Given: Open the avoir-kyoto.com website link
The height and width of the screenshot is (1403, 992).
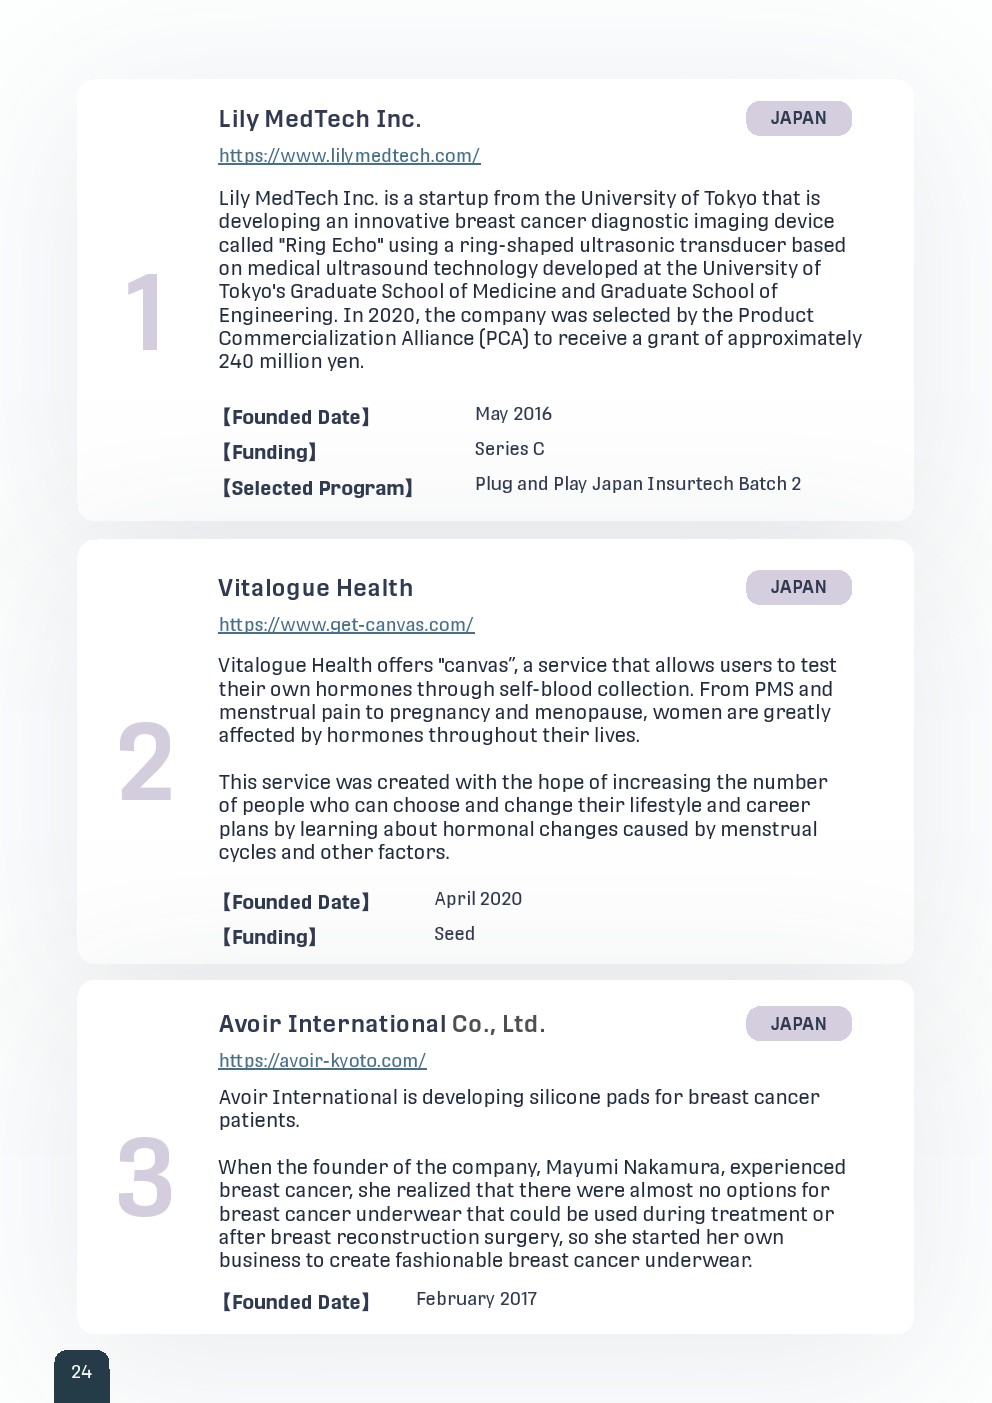Looking at the screenshot, I should coord(322,1061).
